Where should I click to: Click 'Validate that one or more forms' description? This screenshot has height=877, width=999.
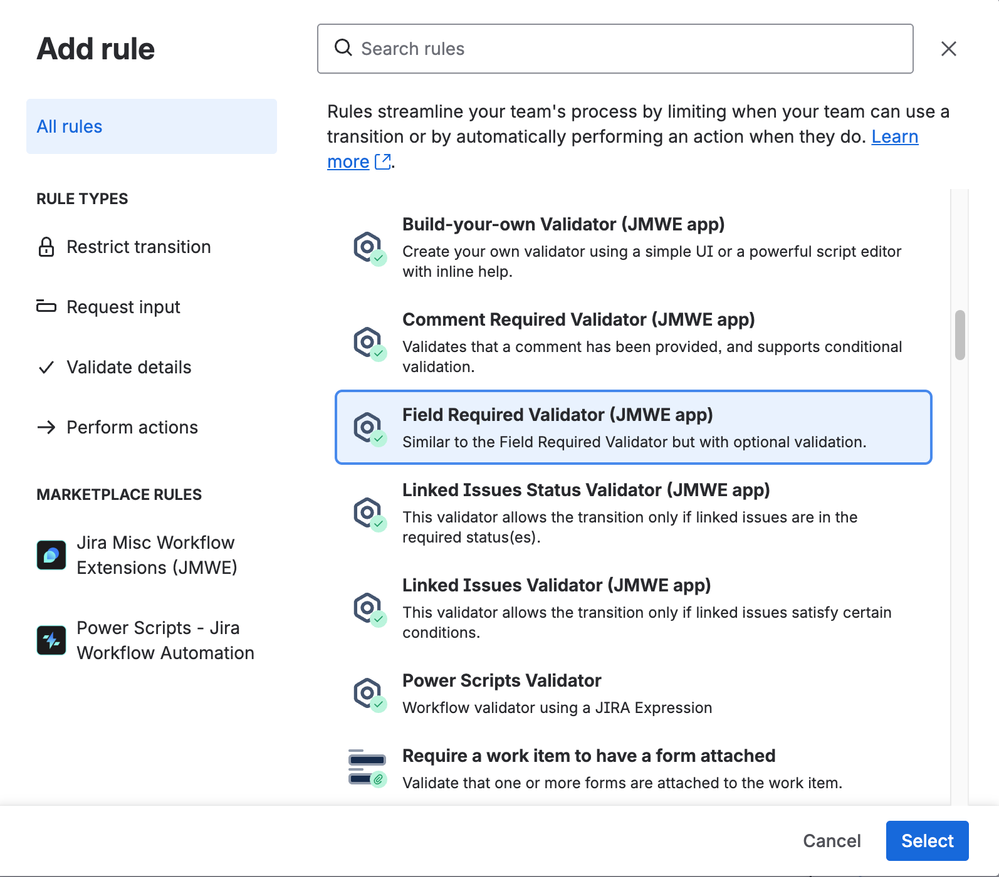622,783
